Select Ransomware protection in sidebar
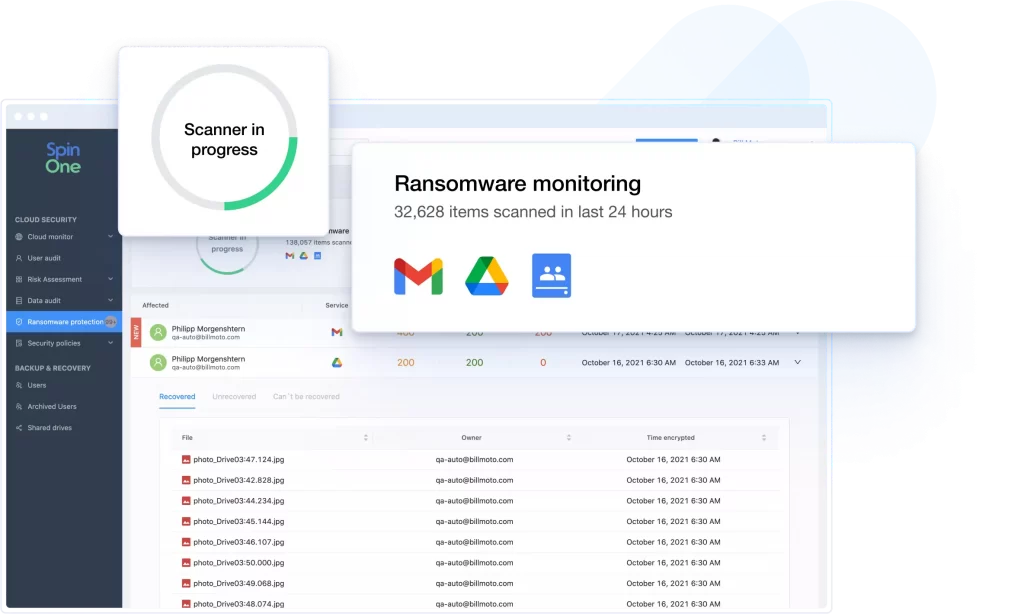 pos(64,321)
